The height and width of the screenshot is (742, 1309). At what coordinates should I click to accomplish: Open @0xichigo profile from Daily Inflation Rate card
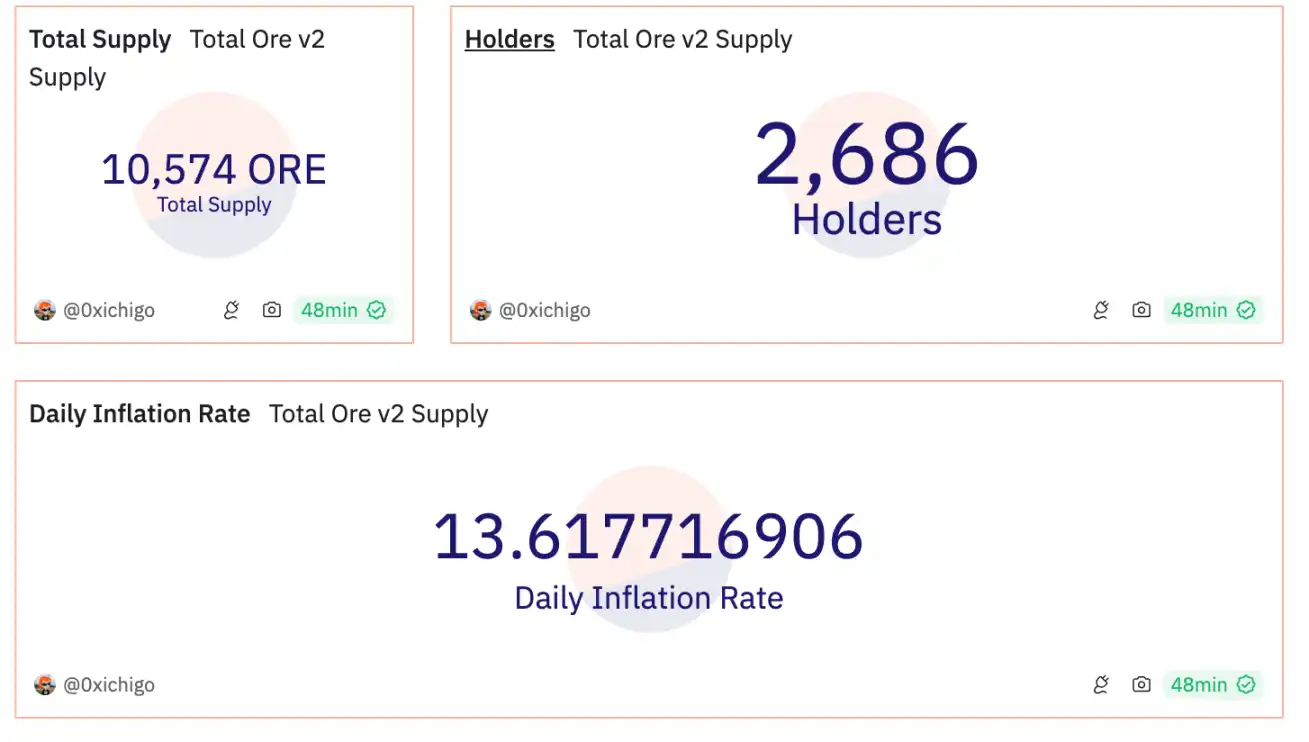pos(109,685)
